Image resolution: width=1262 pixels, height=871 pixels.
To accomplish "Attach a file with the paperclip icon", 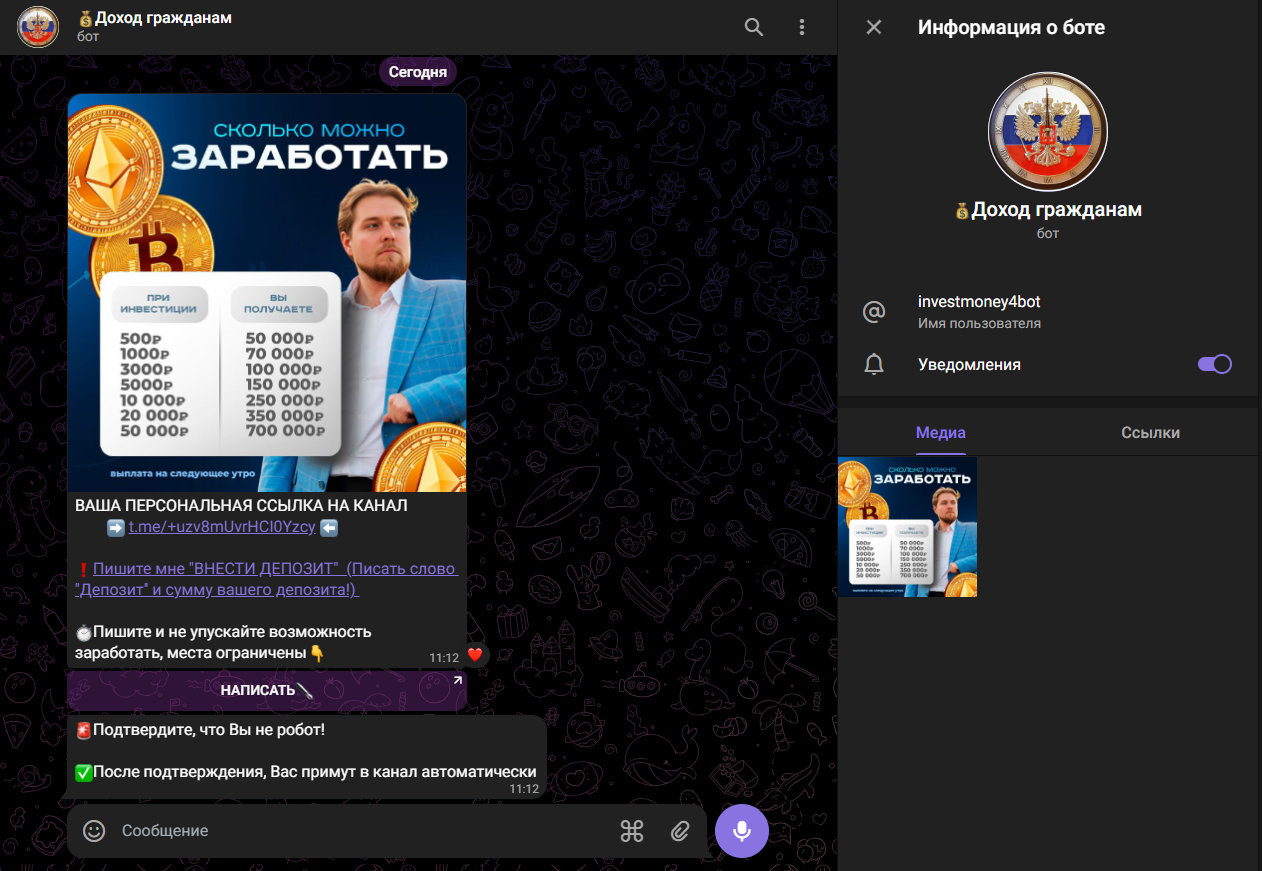I will [680, 831].
